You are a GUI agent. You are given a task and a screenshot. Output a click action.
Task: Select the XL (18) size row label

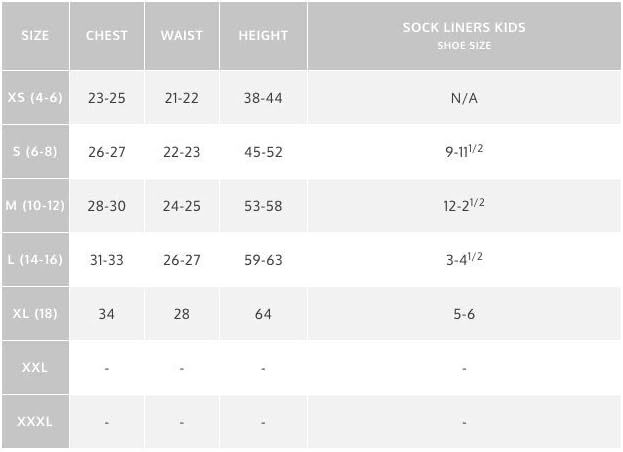(x=35, y=313)
